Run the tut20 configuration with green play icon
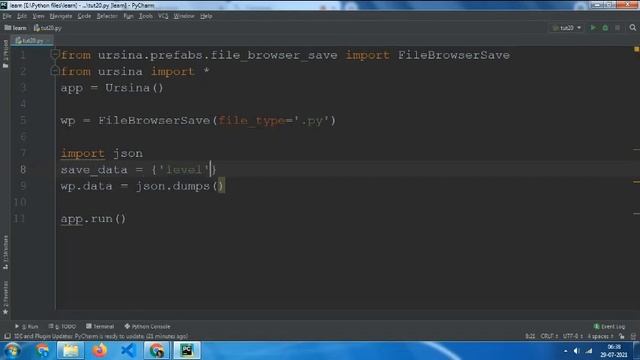The image size is (640, 360). 593,28
